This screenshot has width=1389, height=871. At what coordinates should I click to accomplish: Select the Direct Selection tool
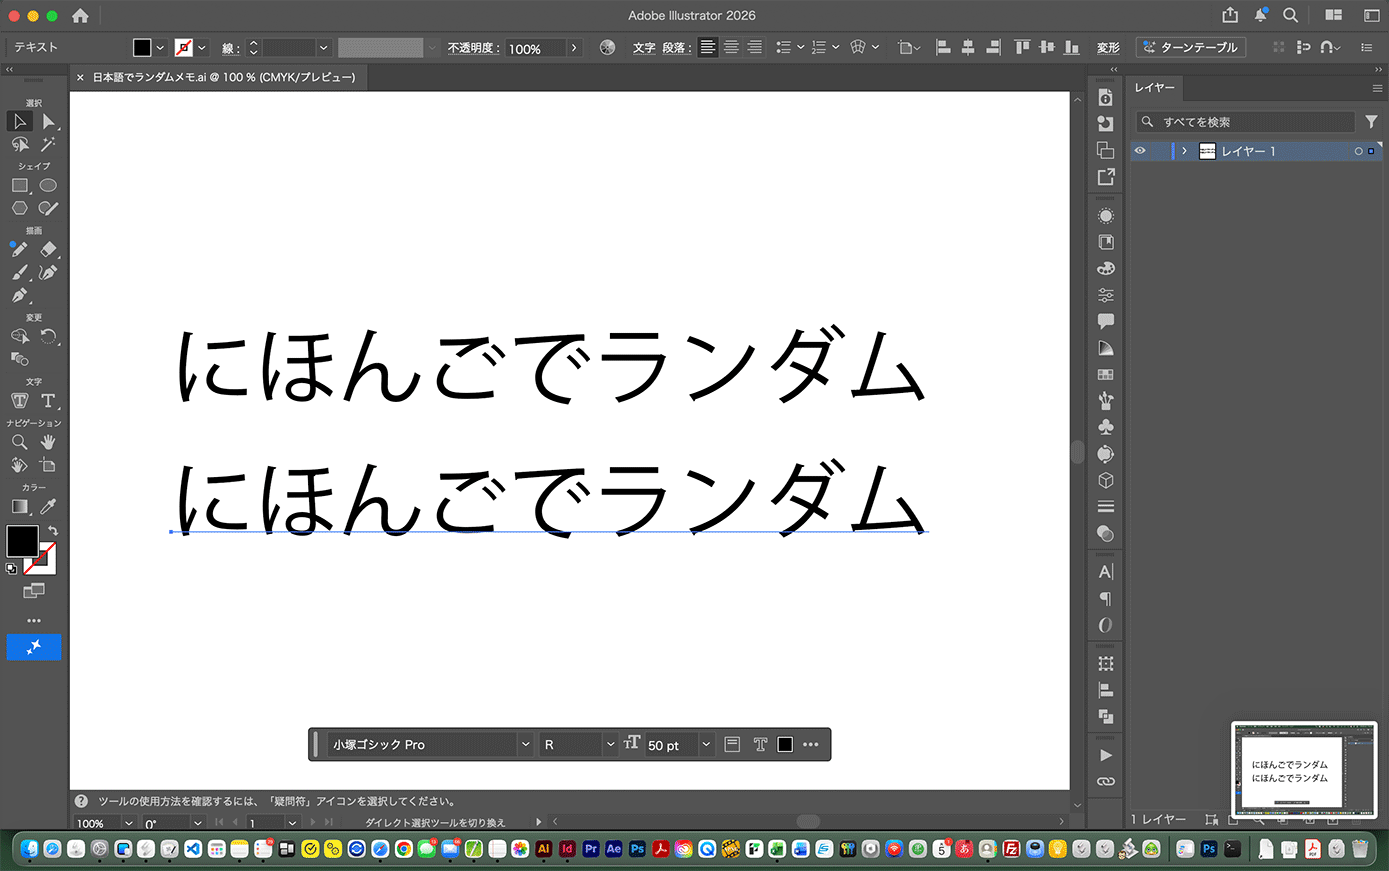[48, 121]
